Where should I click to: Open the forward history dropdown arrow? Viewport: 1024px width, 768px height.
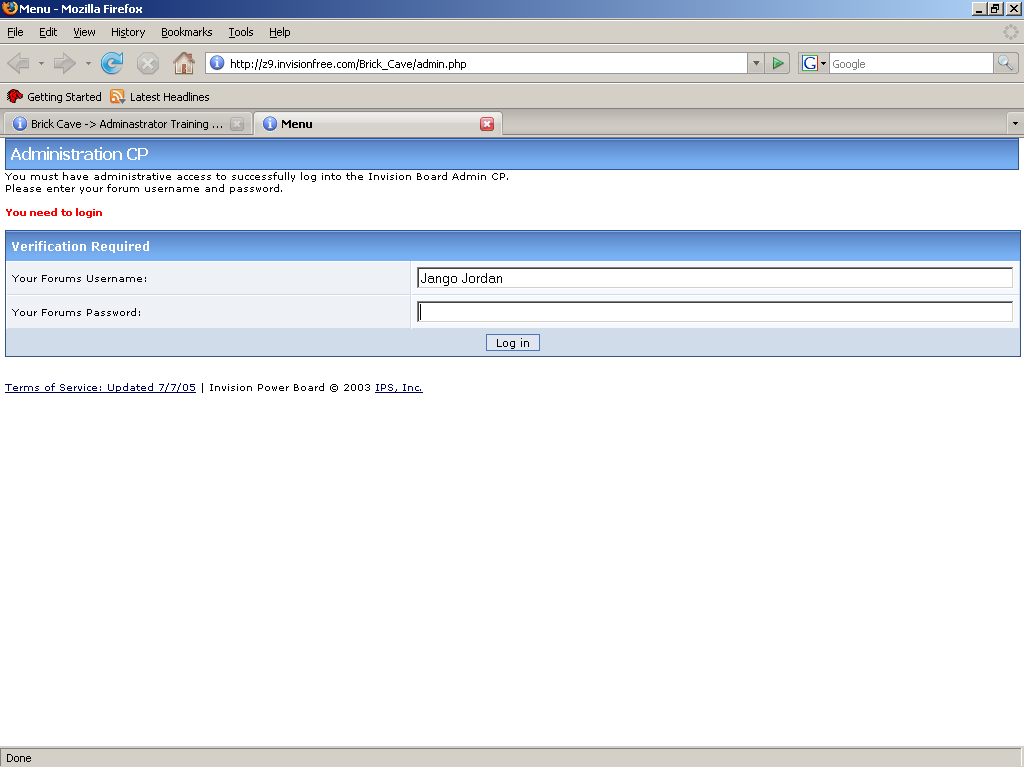[88, 63]
